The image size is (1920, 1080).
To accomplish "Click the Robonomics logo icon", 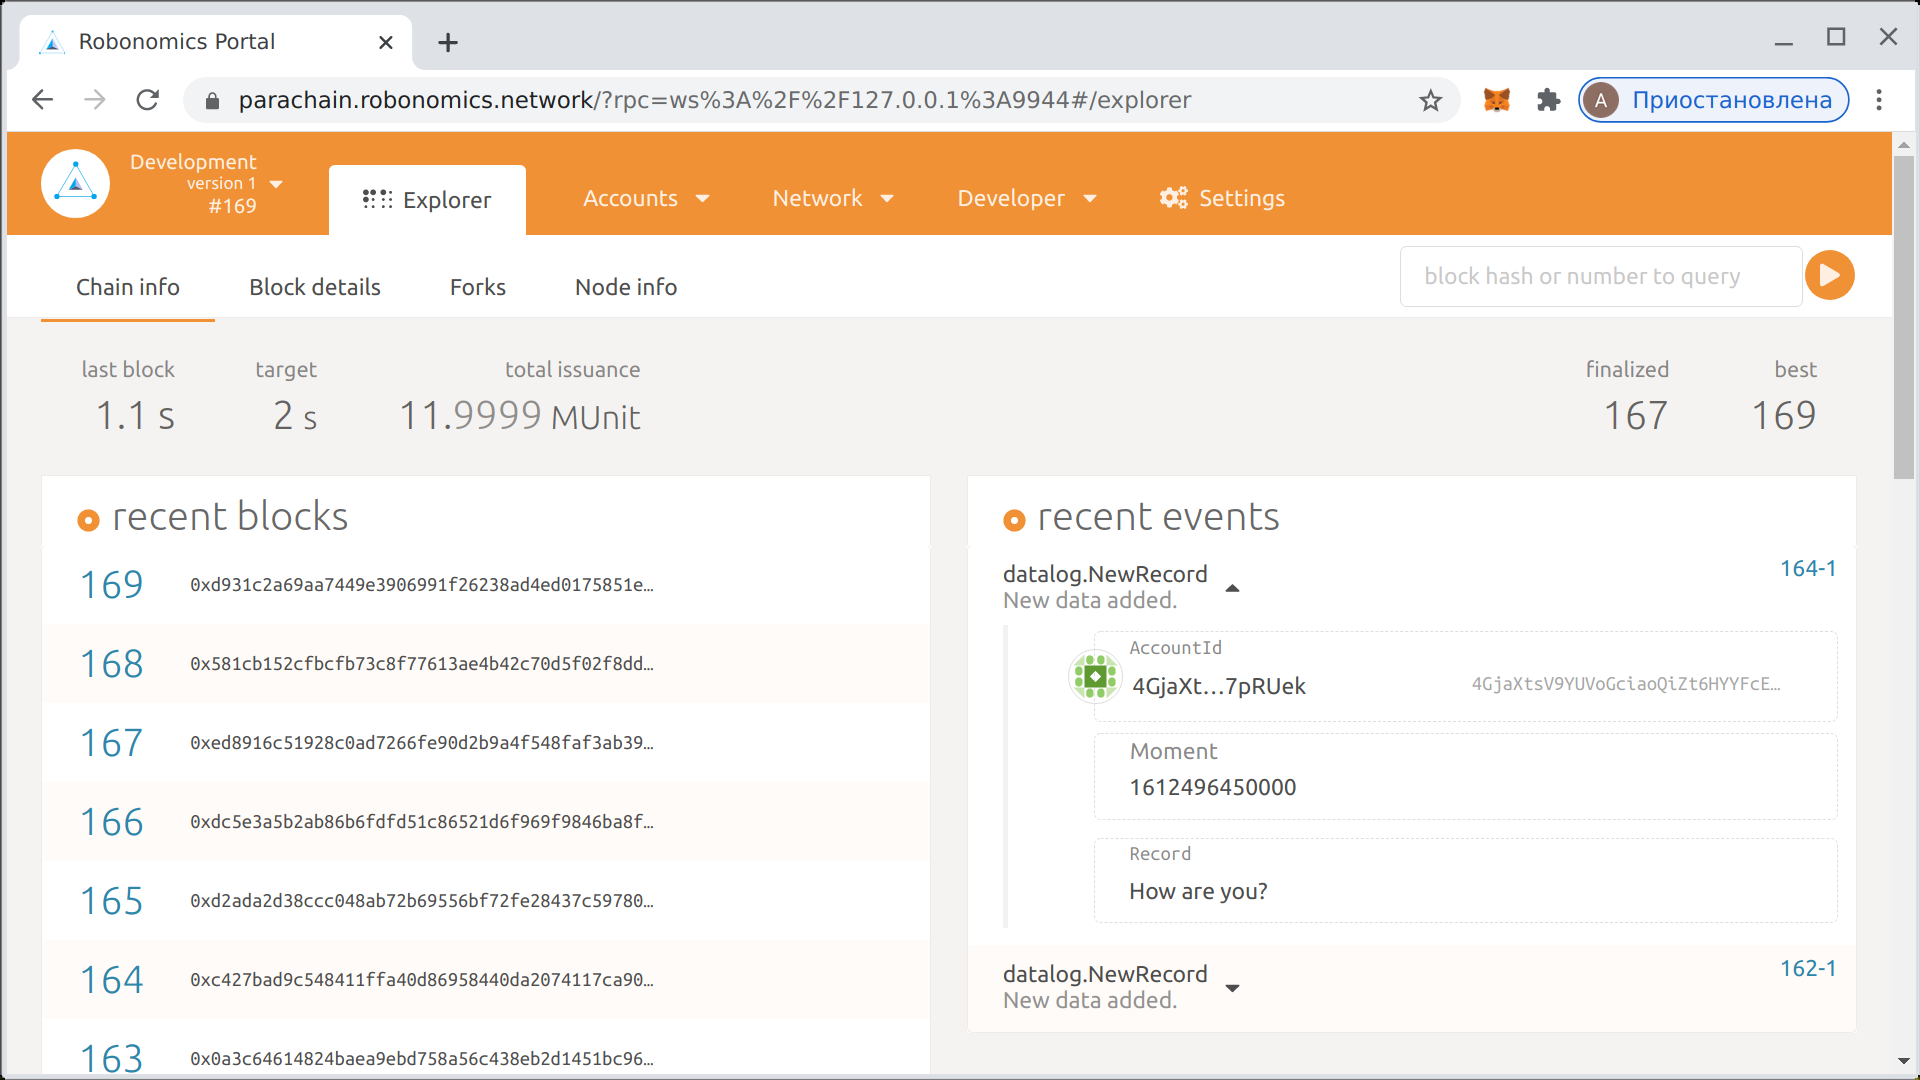I will (x=75, y=183).
